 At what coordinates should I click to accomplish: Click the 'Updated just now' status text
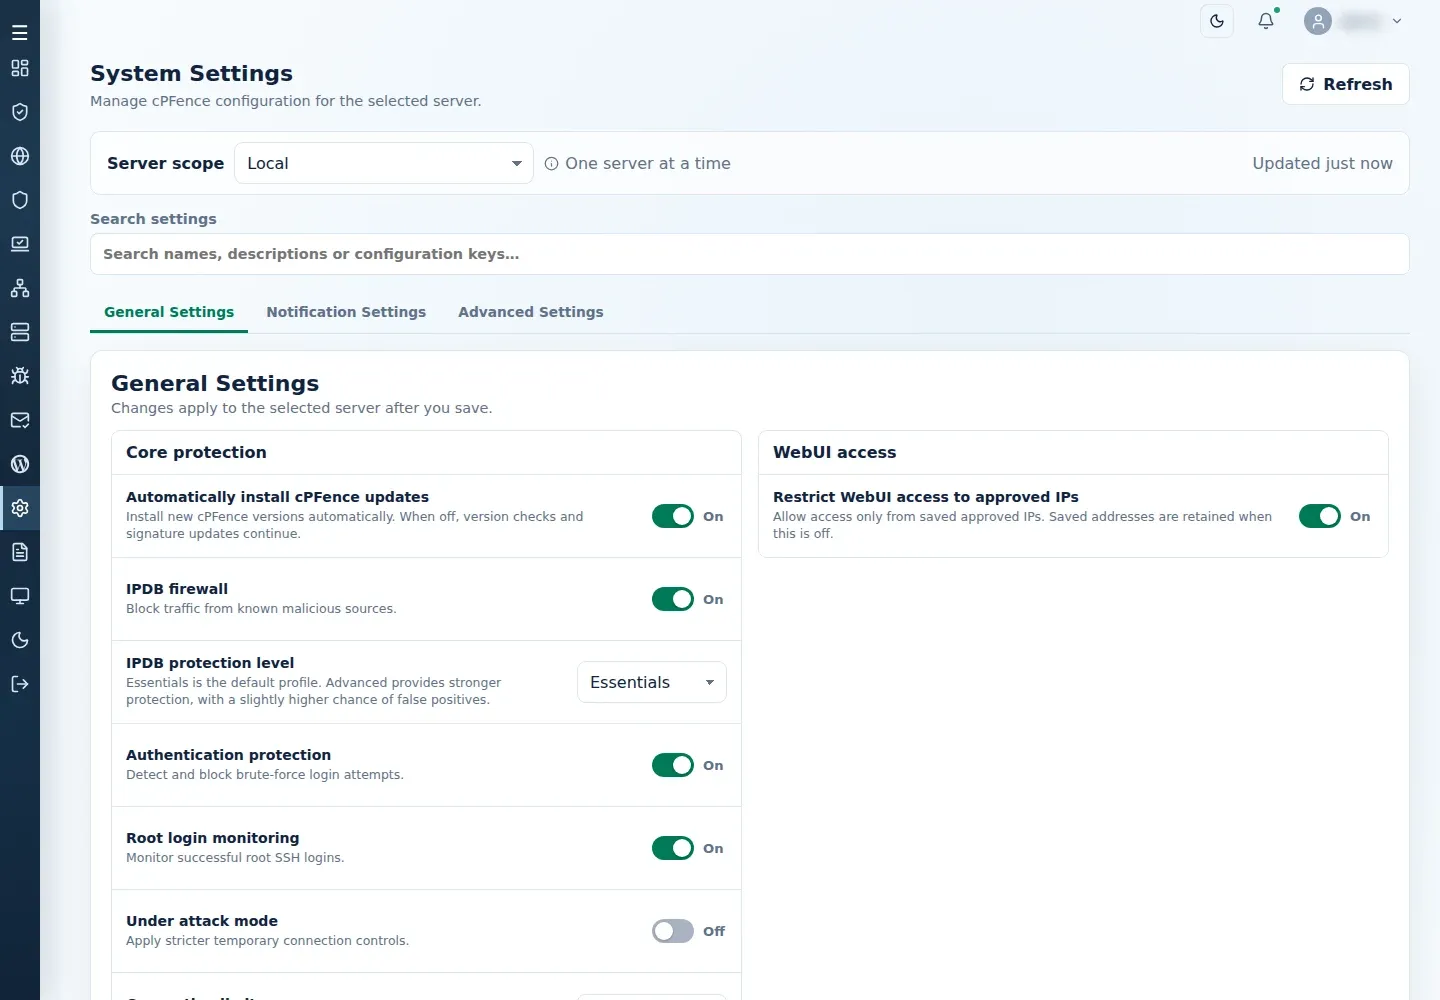tap(1322, 163)
